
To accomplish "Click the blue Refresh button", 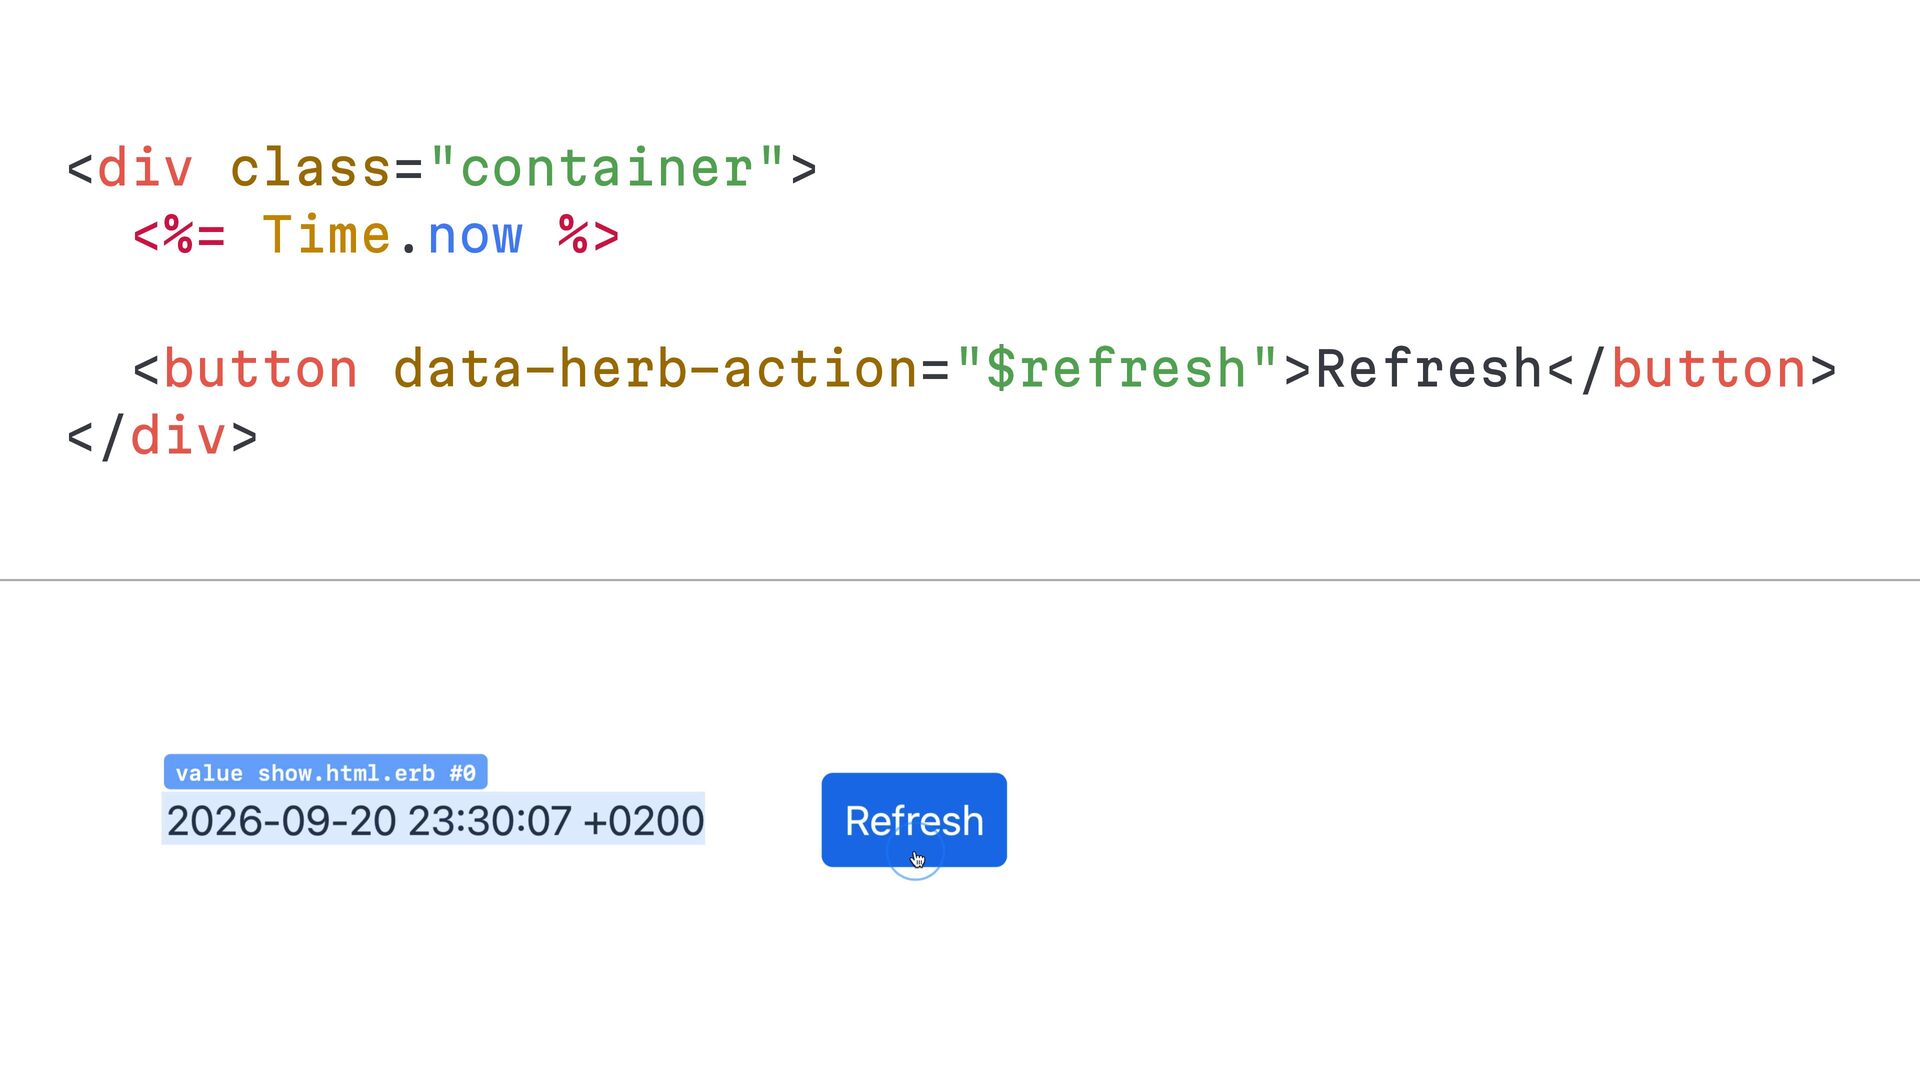I will tap(914, 820).
